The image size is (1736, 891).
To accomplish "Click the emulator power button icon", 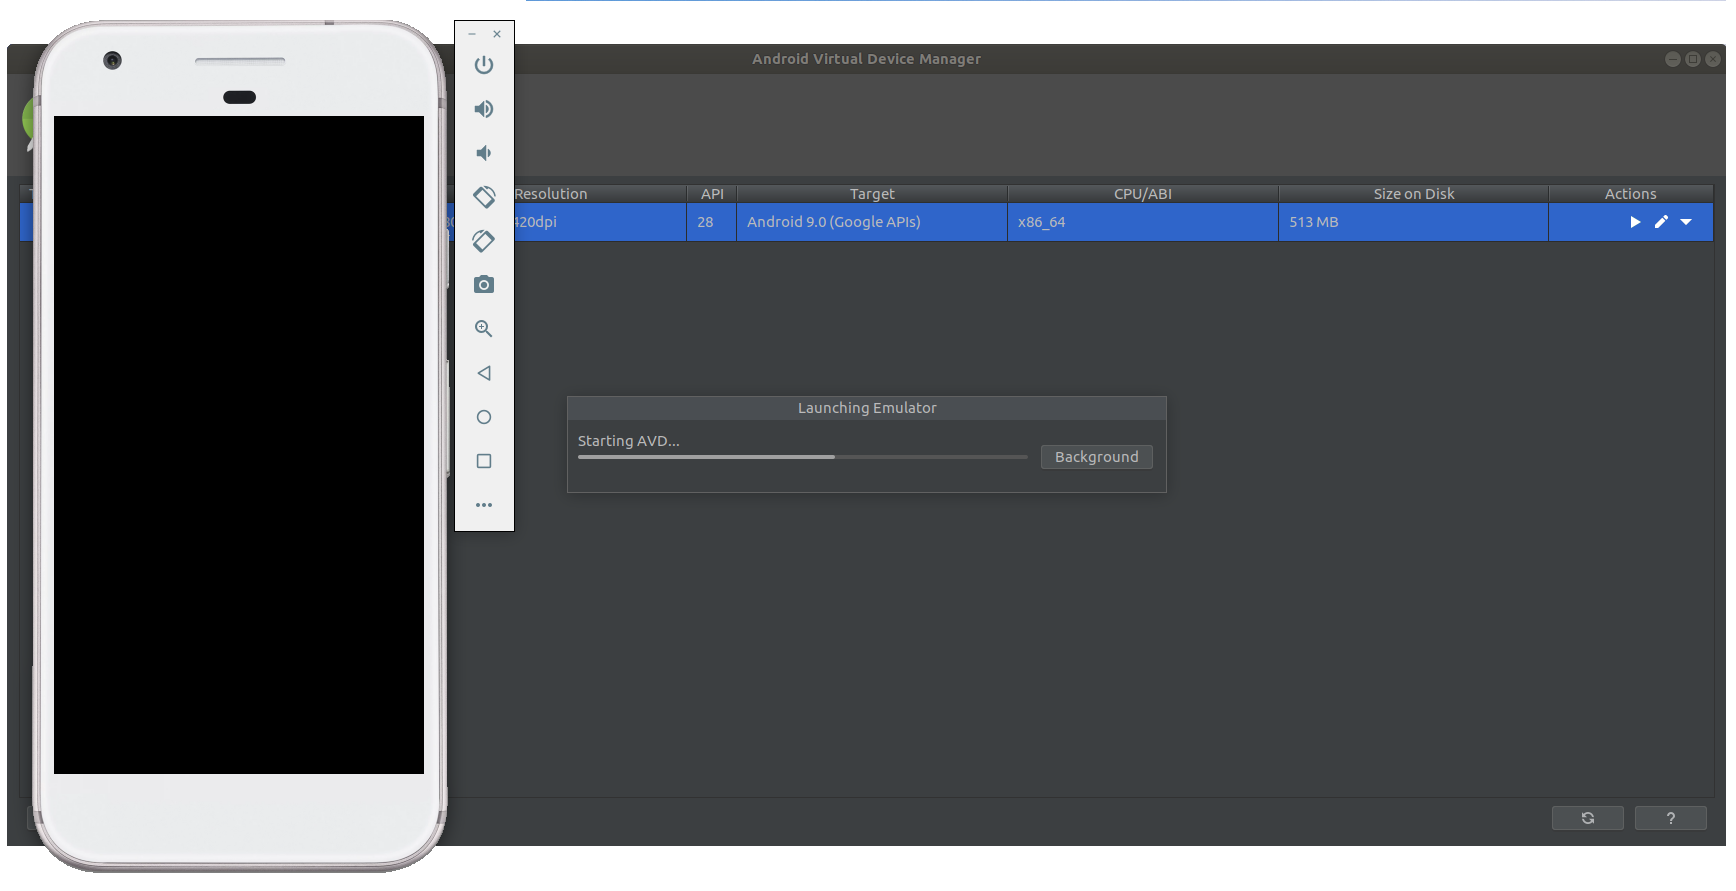I will click(484, 65).
